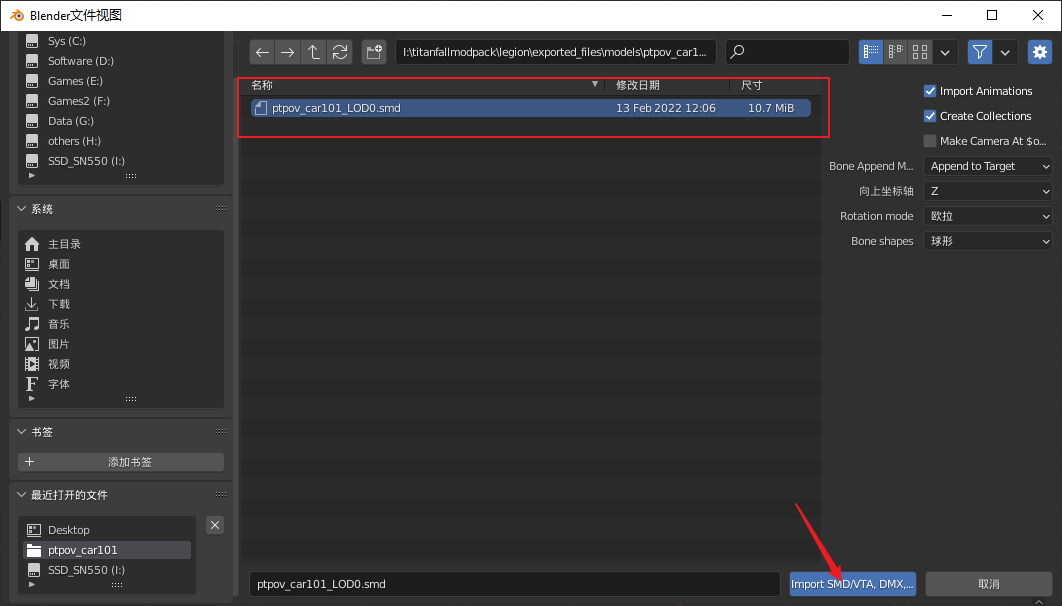Collapse the 最近打开的文件 panel
The image size is (1062, 606).
22,494
